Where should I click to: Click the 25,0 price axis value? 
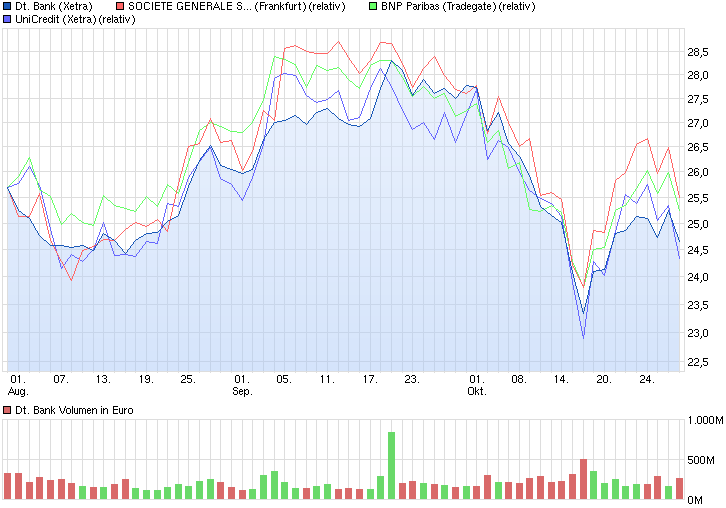pos(698,224)
